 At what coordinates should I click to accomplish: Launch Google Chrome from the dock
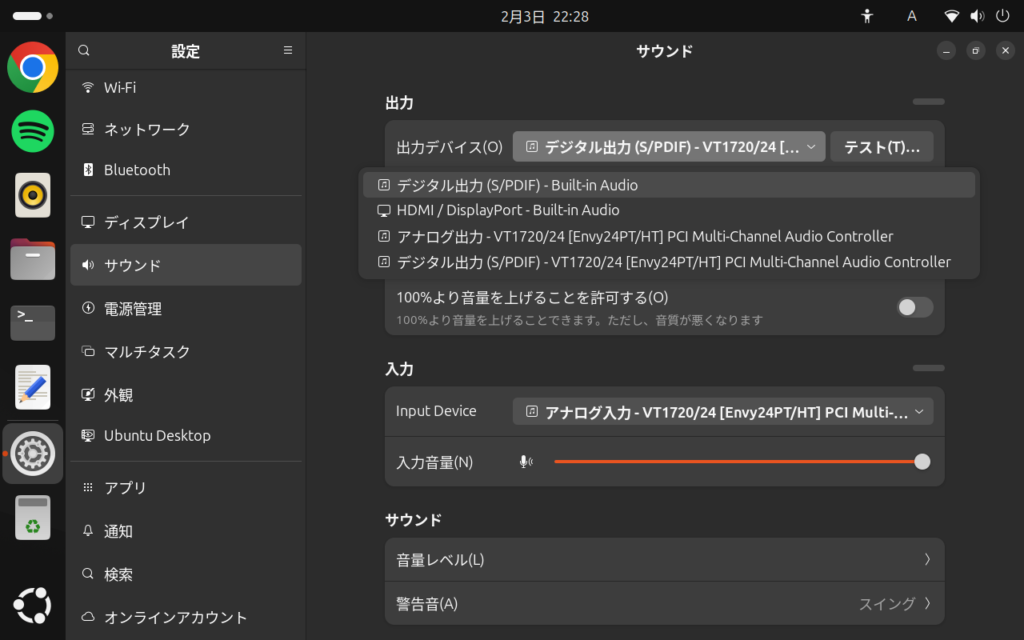pos(33,67)
